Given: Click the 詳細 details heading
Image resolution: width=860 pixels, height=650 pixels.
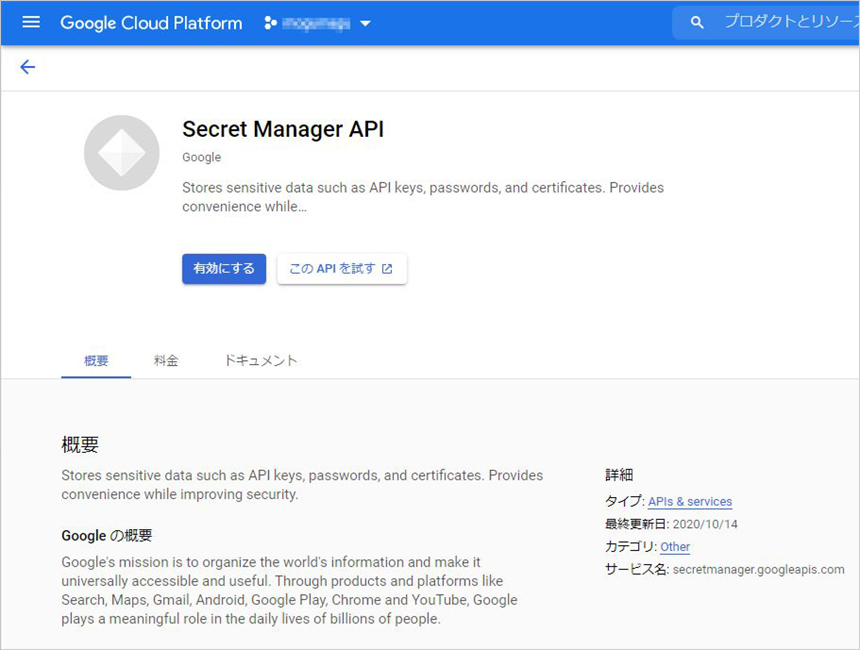Looking at the screenshot, I should (619, 475).
